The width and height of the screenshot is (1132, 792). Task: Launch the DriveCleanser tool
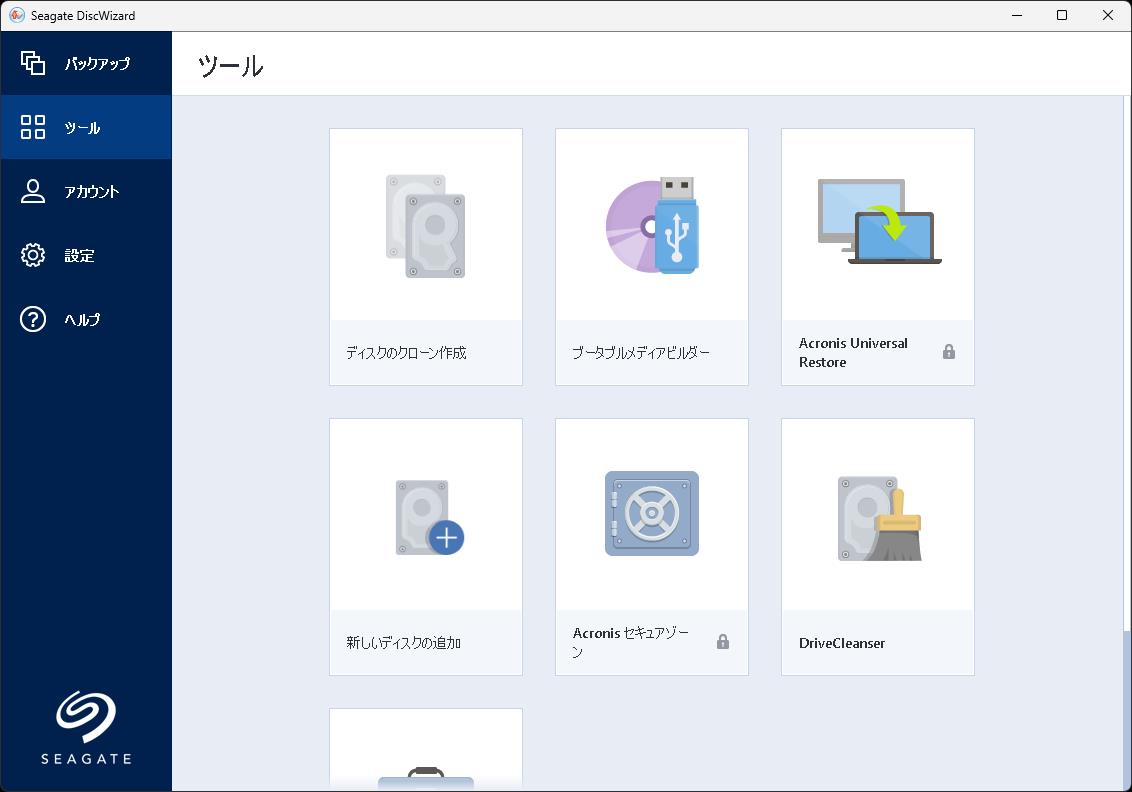coord(877,545)
